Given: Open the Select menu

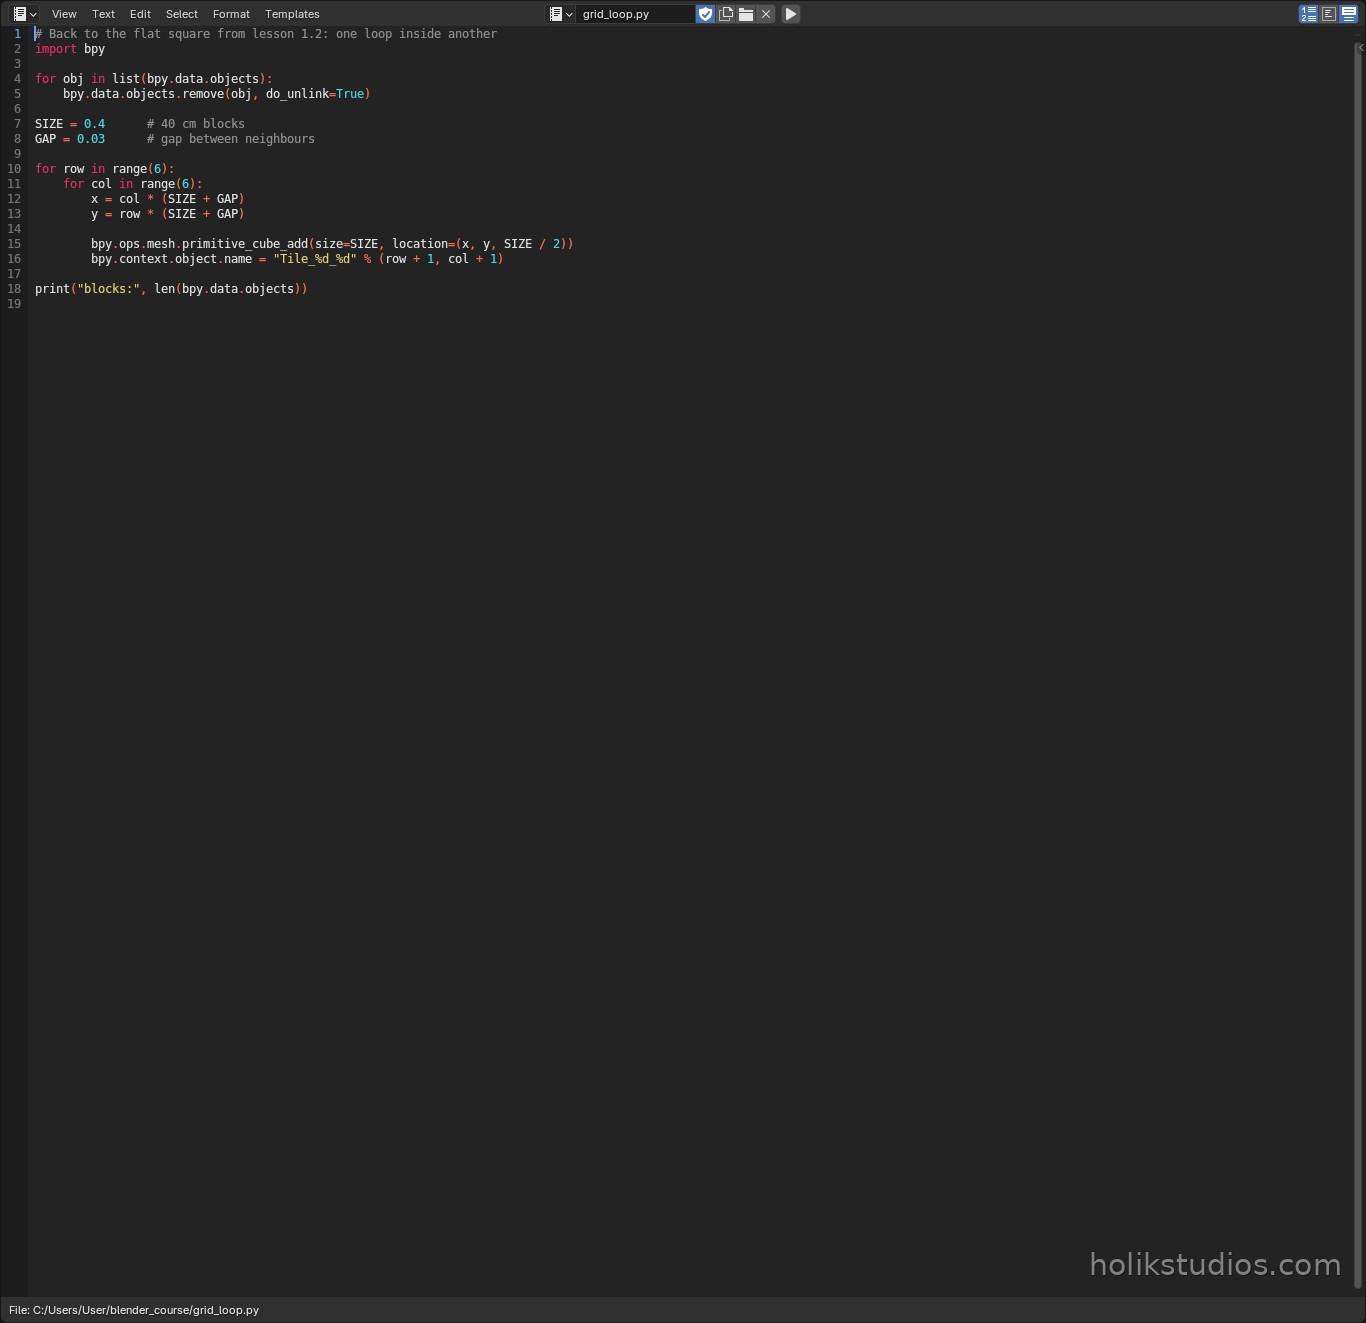Looking at the screenshot, I should tap(182, 14).
